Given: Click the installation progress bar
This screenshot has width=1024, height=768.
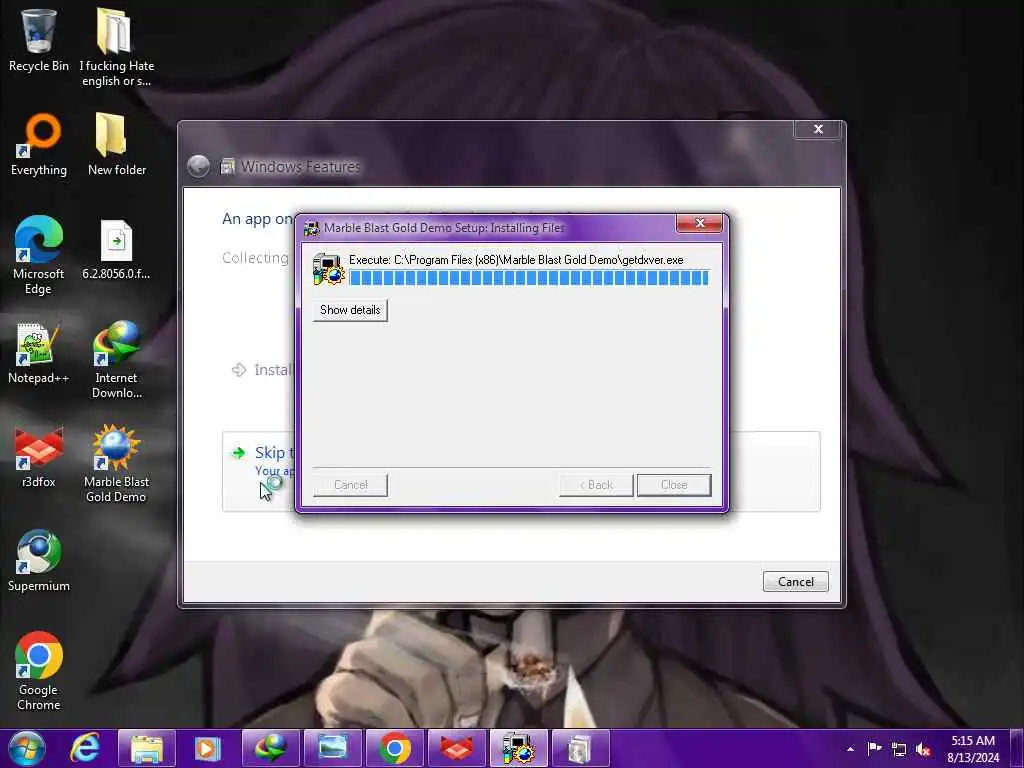Looking at the screenshot, I should [x=529, y=278].
